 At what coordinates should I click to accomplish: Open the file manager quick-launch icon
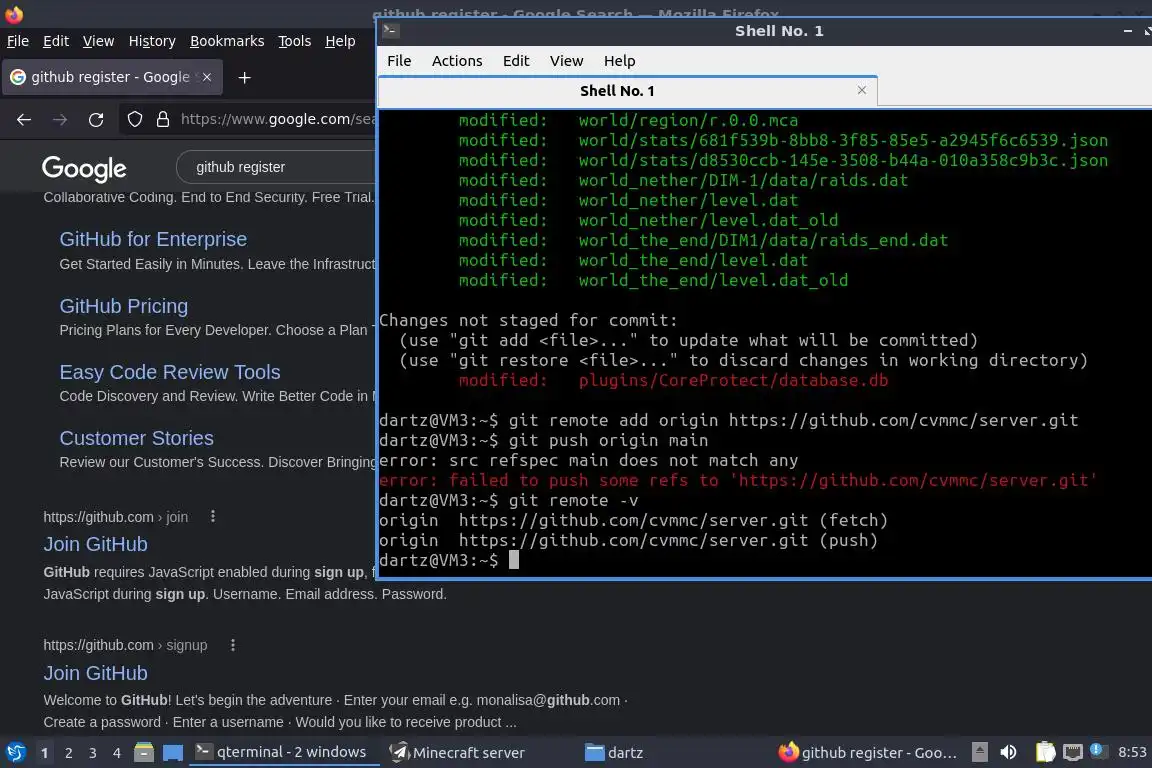144,753
